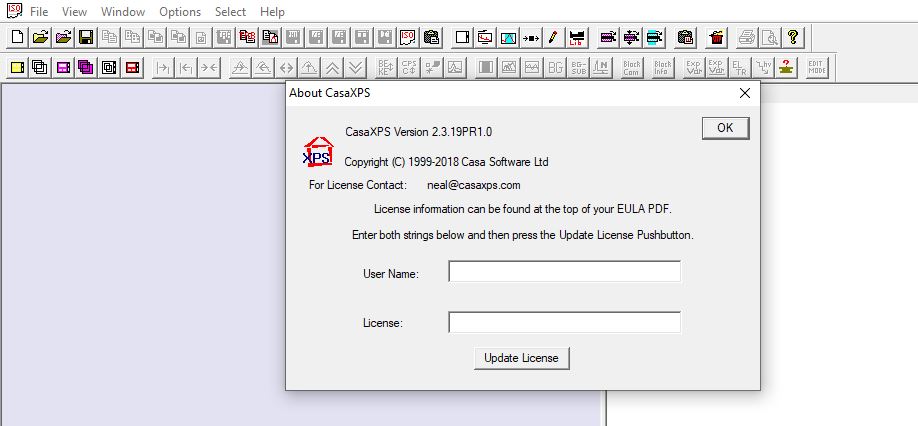Image resolution: width=918 pixels, height=426 pixels.
Task: Open the View menu
Action: tap(74, 12)
